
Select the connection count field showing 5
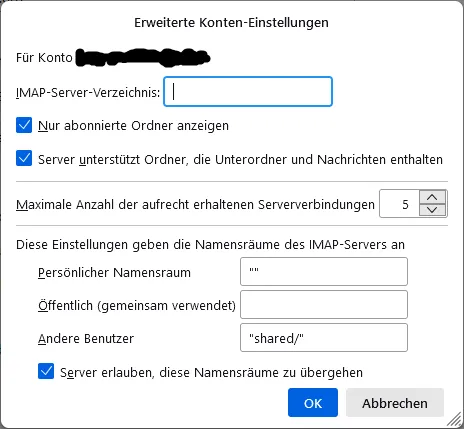[399, 204]
